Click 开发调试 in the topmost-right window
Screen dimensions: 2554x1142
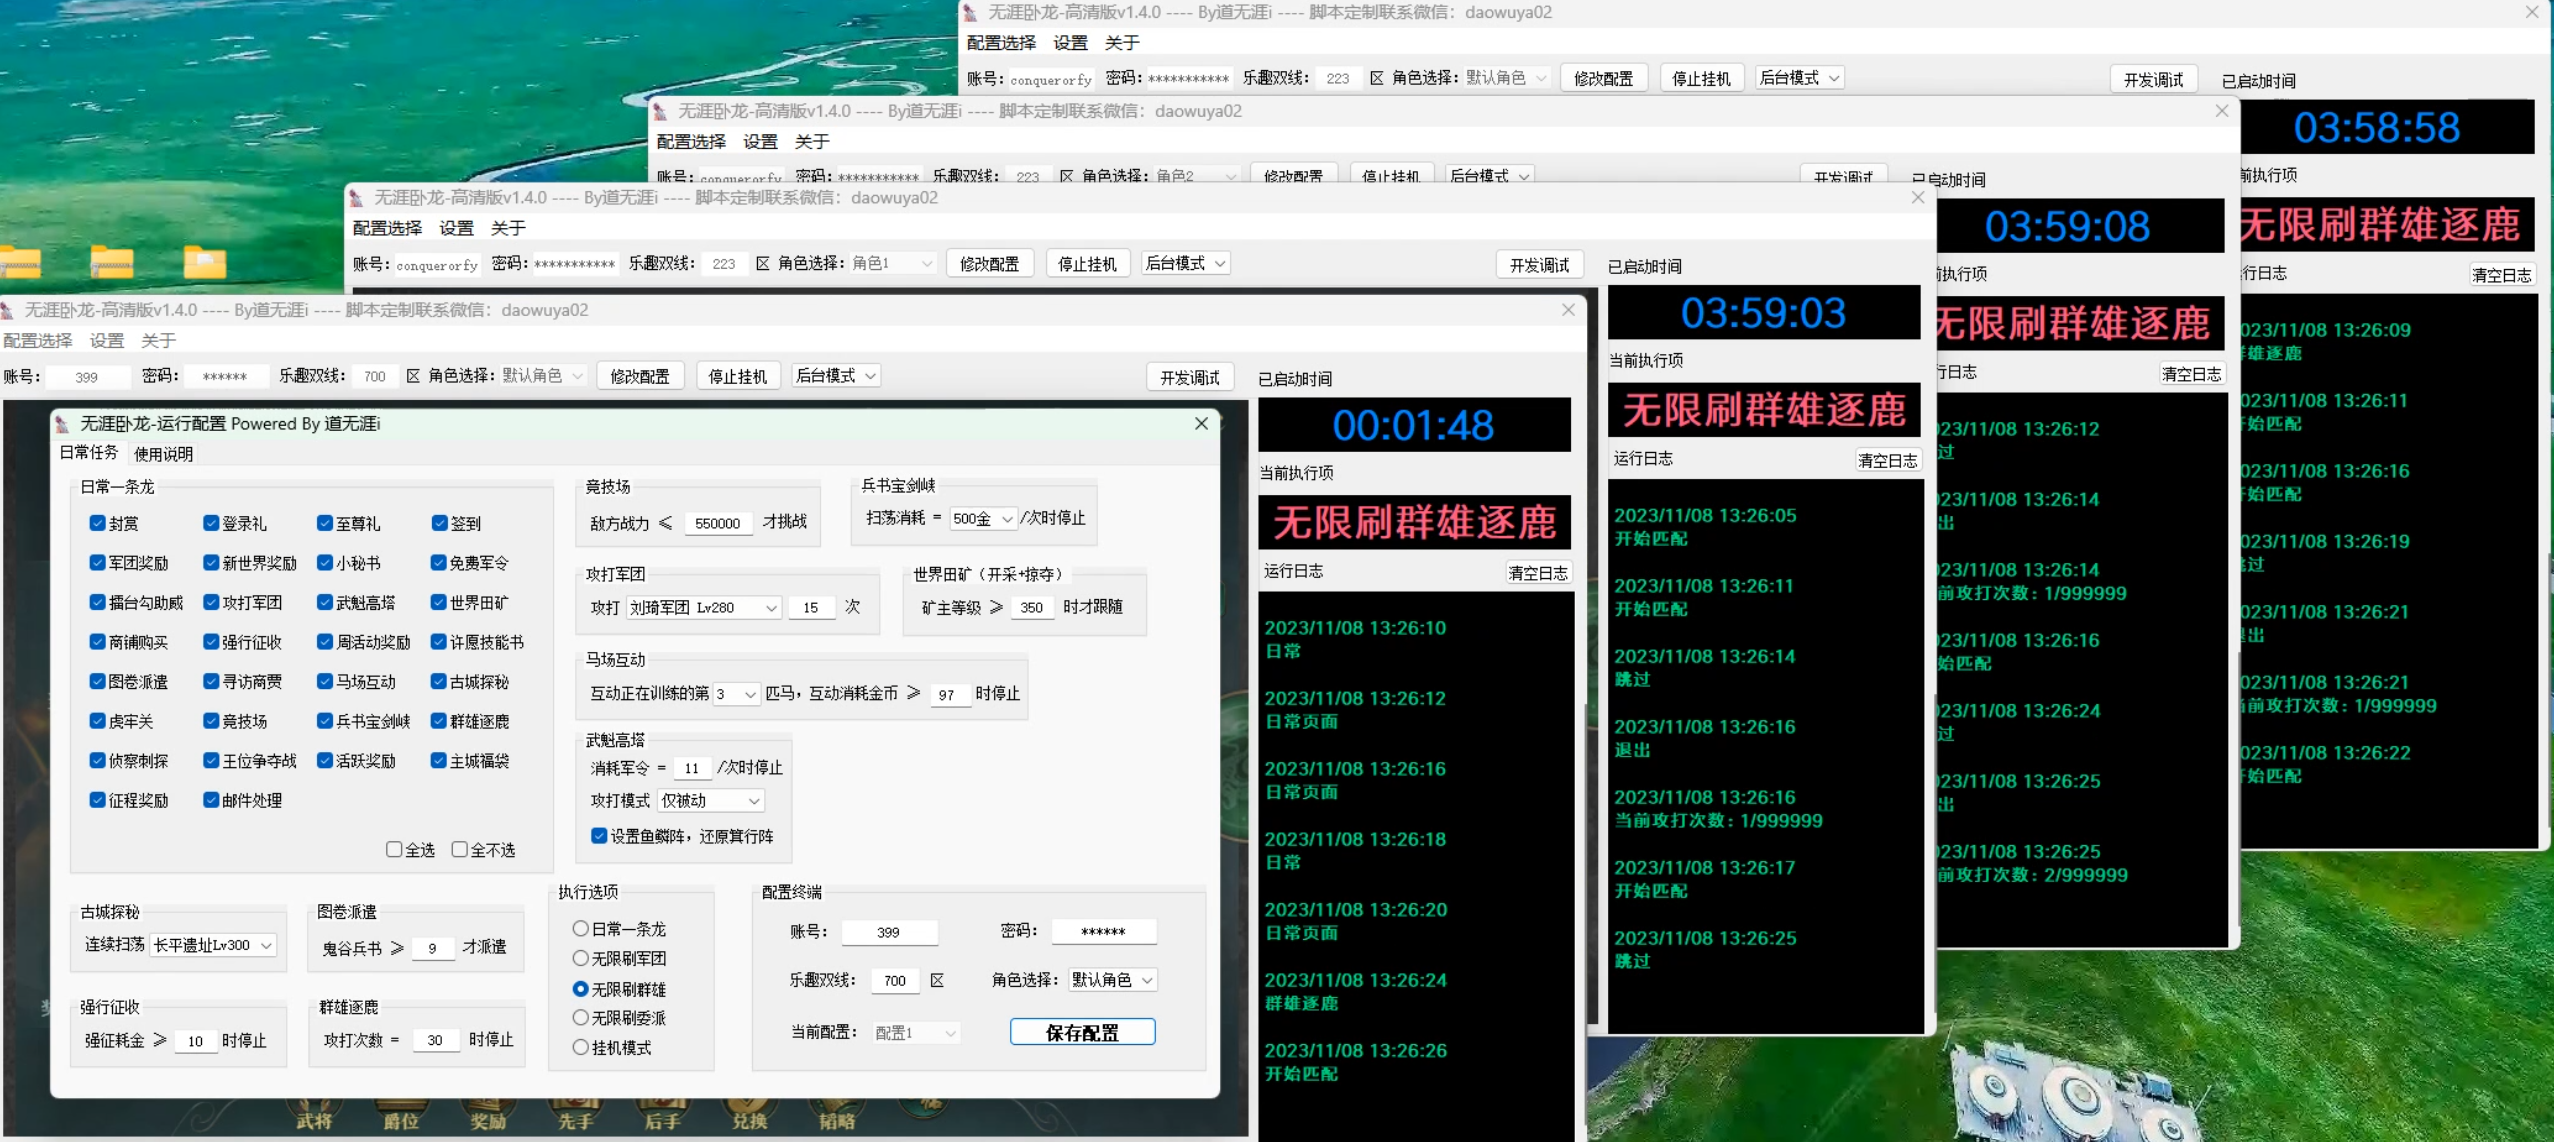point(2154,80)
